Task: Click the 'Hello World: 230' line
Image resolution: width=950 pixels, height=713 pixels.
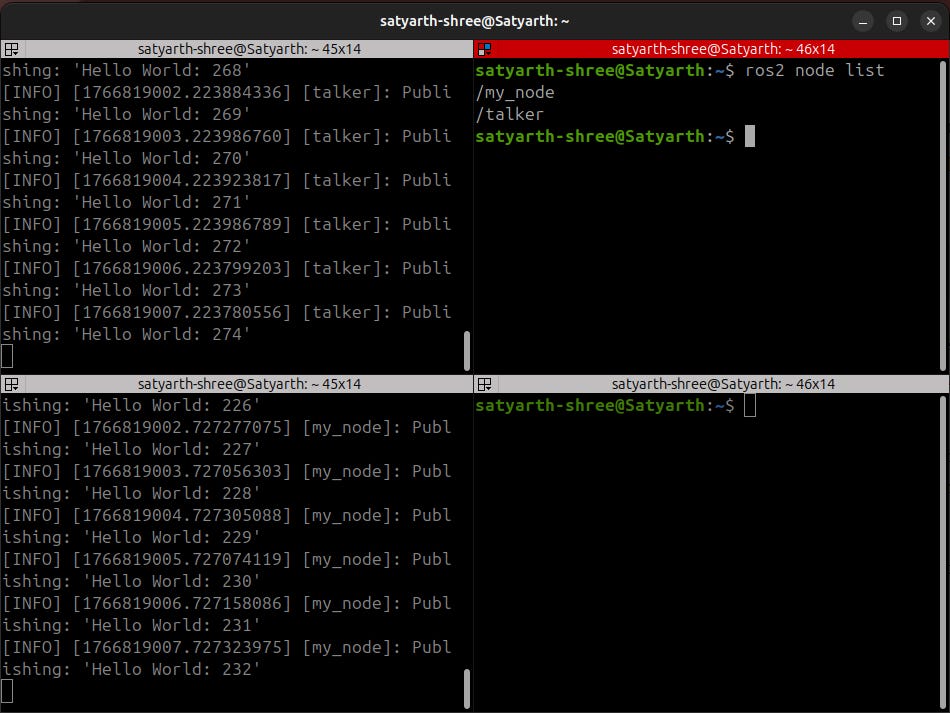Action: click(130, 582)
